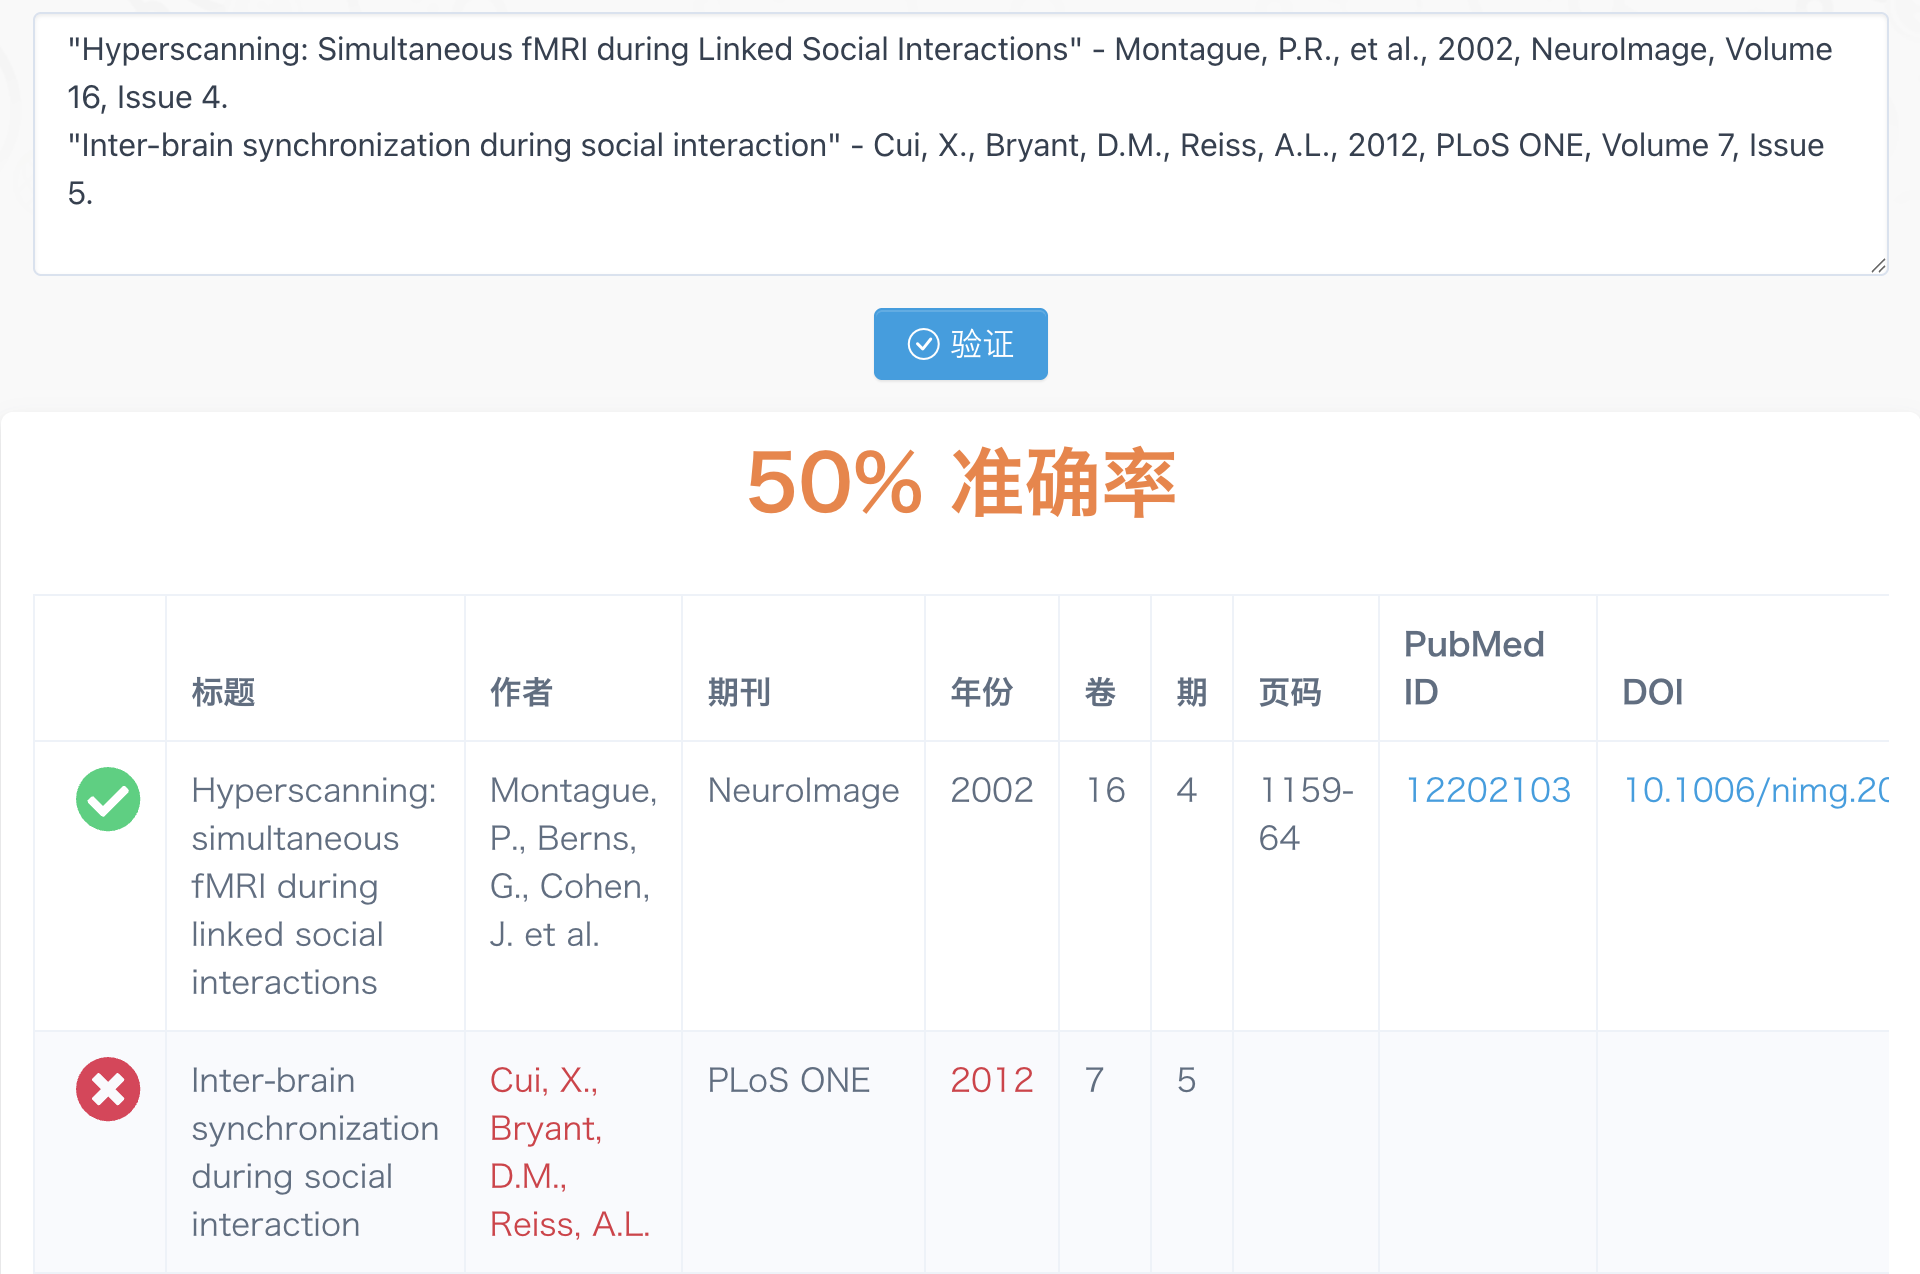This screenshot has width=1920, height=1274.
Task: Click the red X failed icon
Action: [x=108, y=1089]
